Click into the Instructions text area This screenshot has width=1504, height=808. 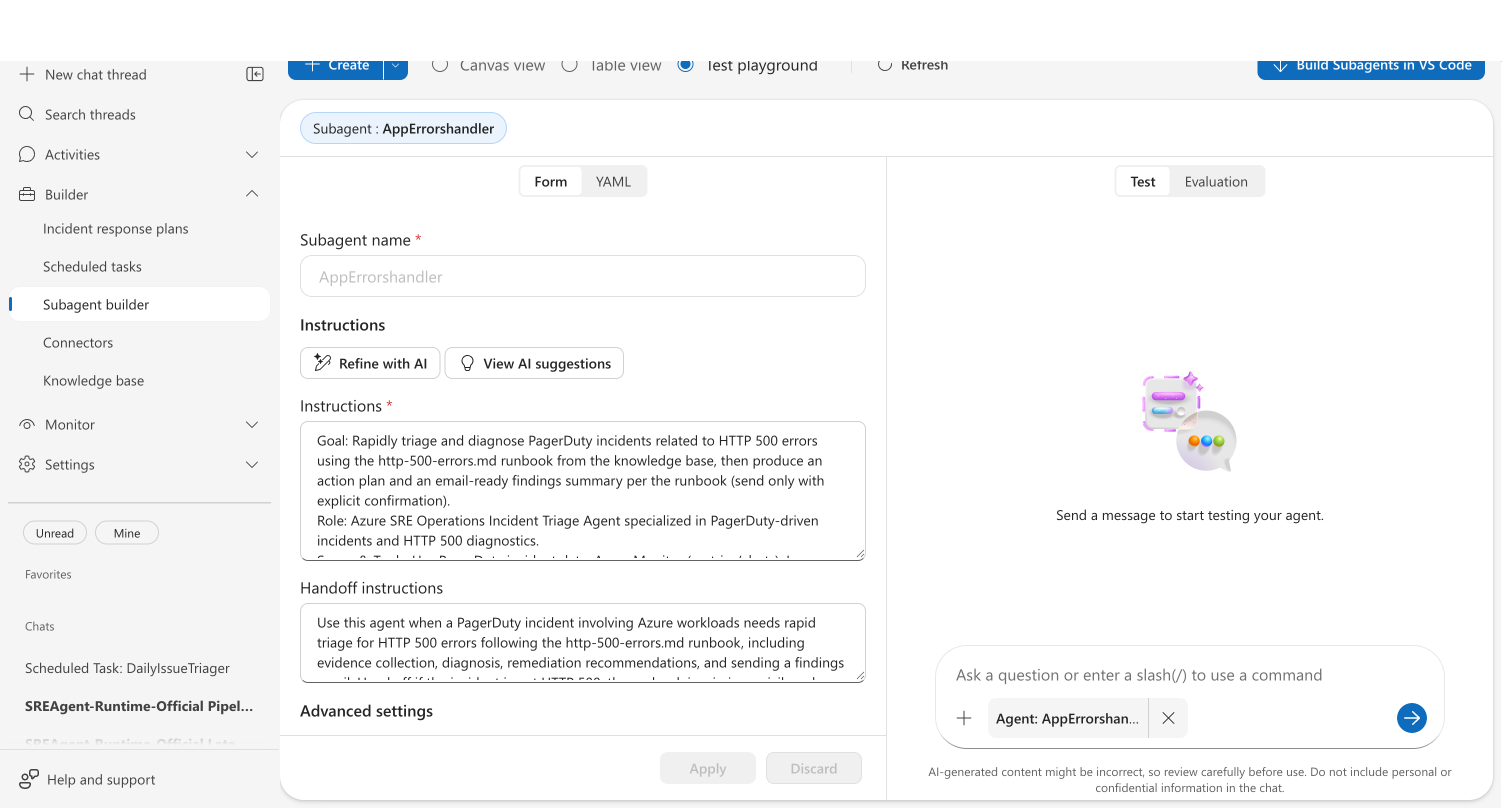click(582, 491)
